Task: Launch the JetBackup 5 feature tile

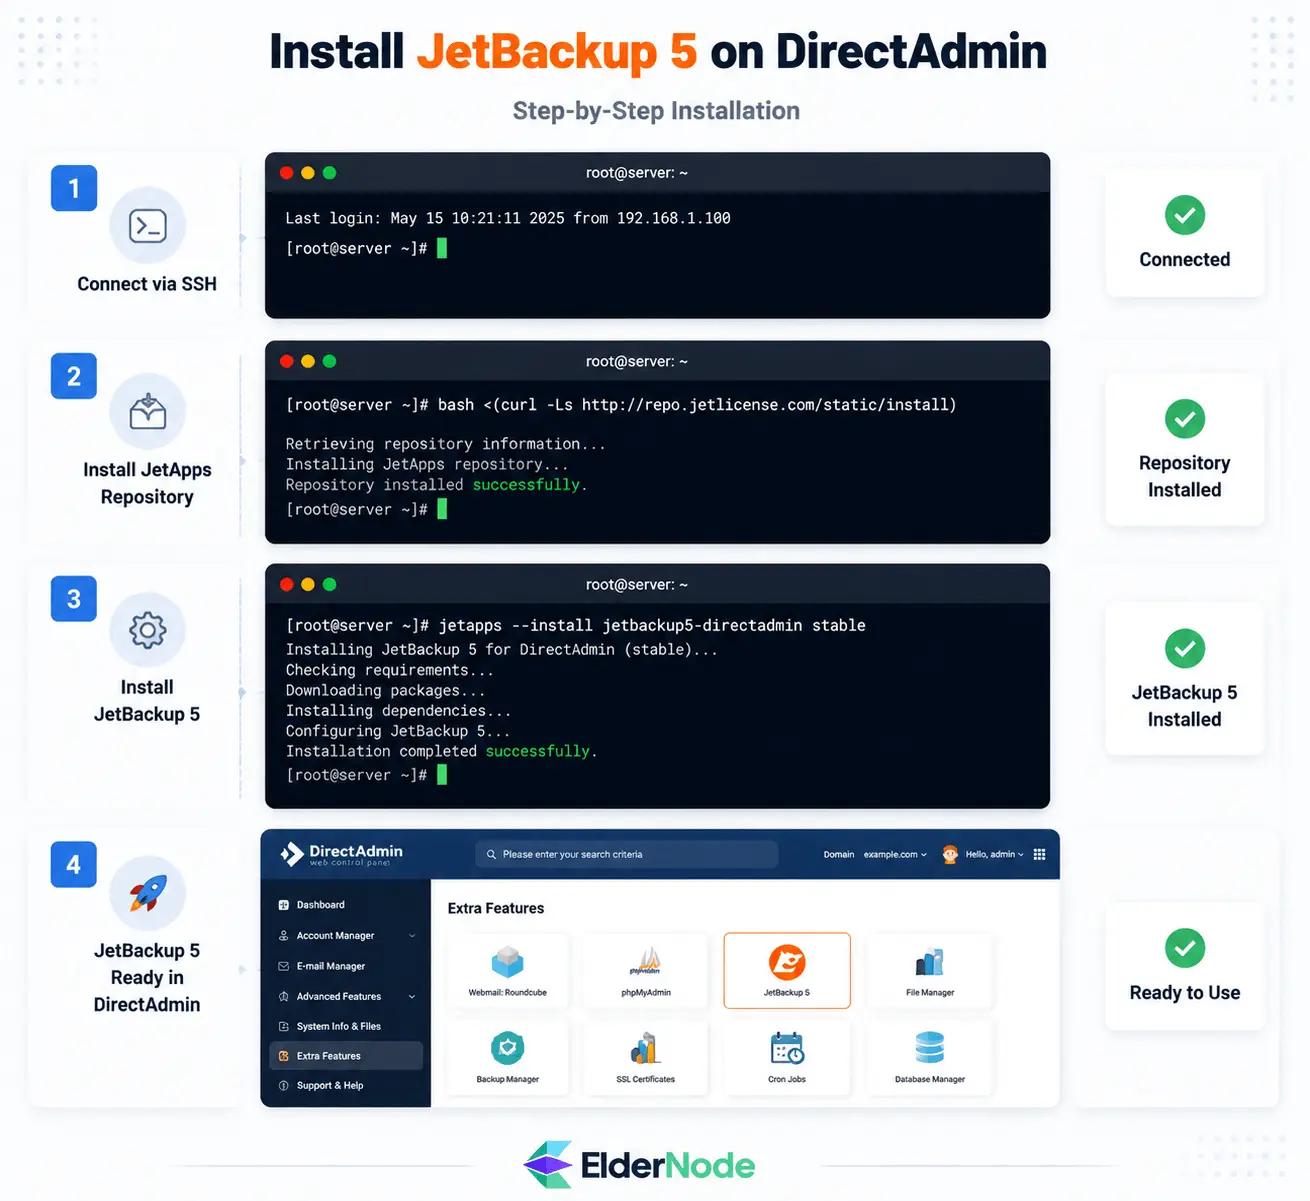Action: tap(787, 970)
